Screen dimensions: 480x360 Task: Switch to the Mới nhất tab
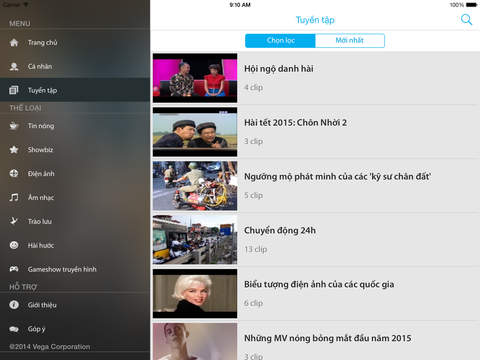pyautogui.click(x=350, y=41)
